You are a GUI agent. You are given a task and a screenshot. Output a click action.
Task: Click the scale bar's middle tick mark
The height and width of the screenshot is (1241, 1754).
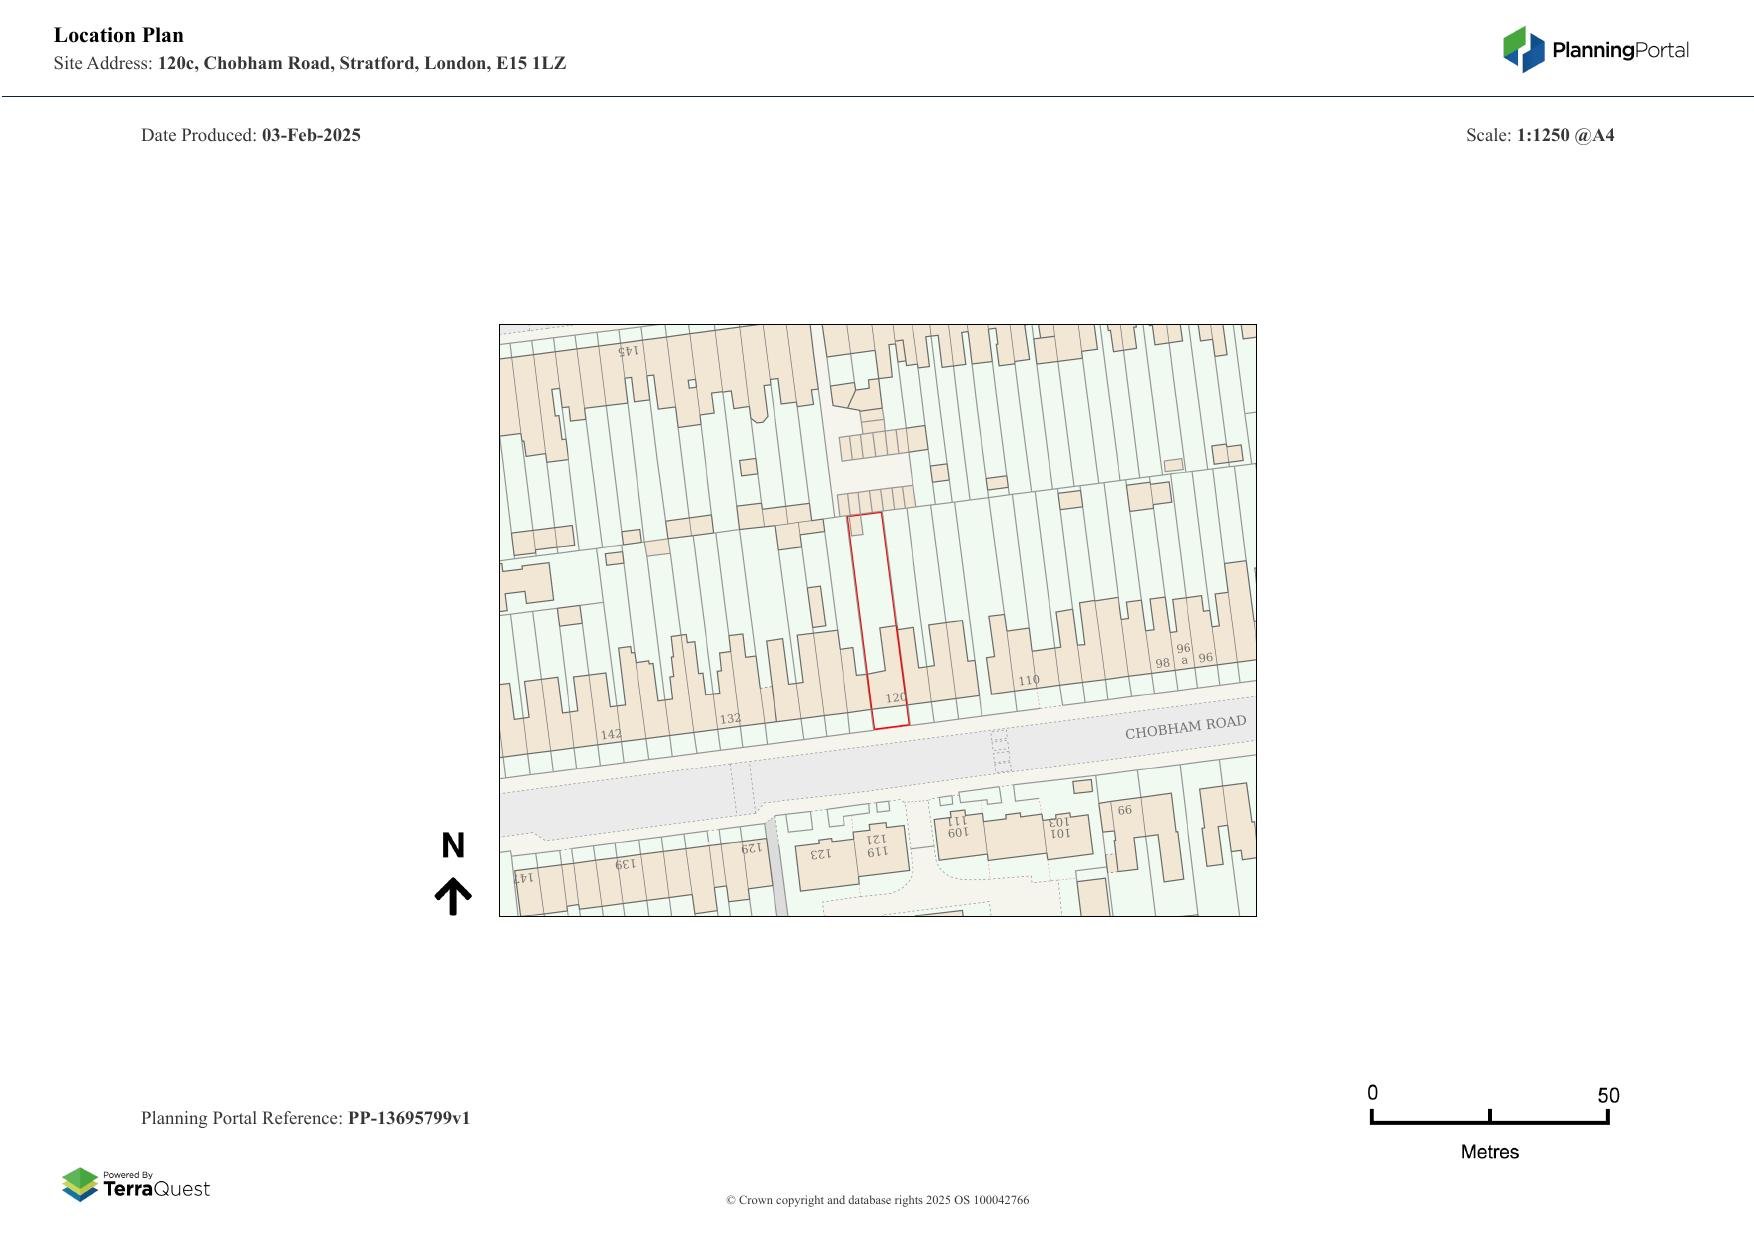(1489, 1116)
